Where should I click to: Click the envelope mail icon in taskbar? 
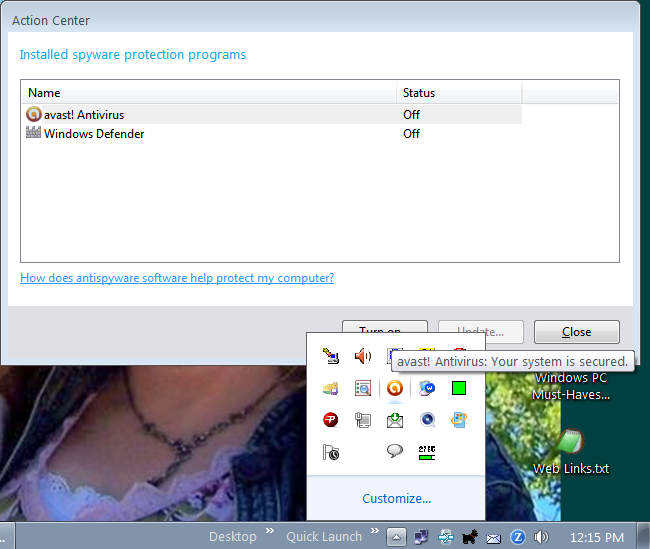pyautogui.click(x=494, y=538)
